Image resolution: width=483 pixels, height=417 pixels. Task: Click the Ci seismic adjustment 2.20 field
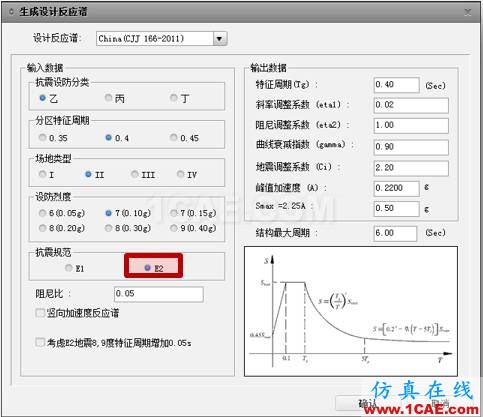coord(411,168)
